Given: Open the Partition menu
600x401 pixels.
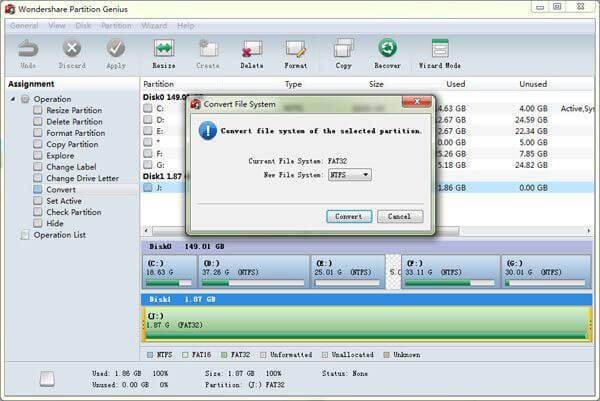Looking at the screenshot, I should 116,25.
